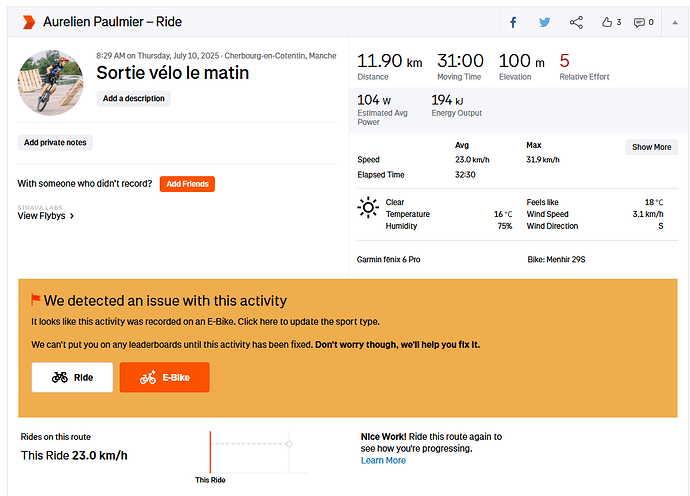Click the 194 kJ energy output value
The height and width of the screenshot is (496, 690).
[x=447, y=100]
